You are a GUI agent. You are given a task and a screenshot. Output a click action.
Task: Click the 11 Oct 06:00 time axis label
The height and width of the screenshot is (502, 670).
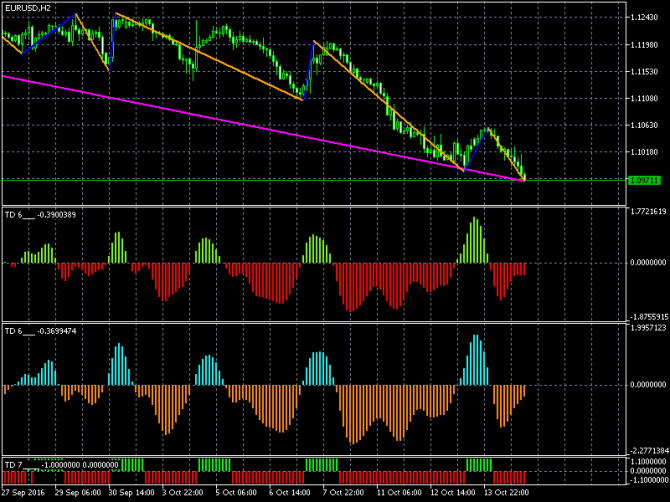399,492
